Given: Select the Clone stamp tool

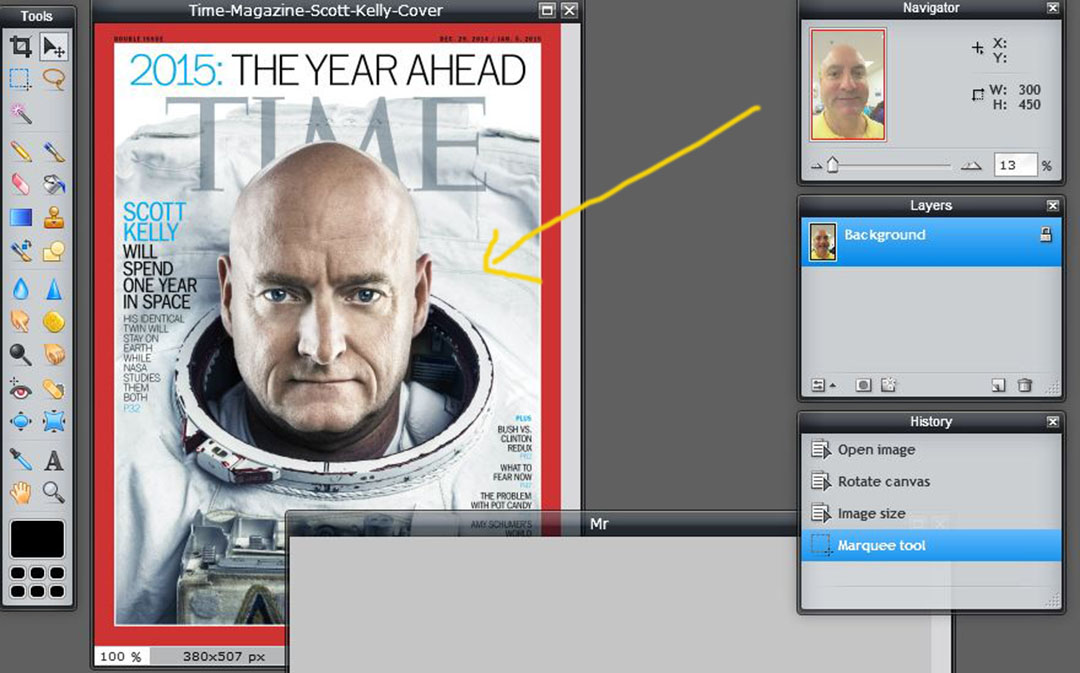Looking at the screenshot, I should point(54,217).
